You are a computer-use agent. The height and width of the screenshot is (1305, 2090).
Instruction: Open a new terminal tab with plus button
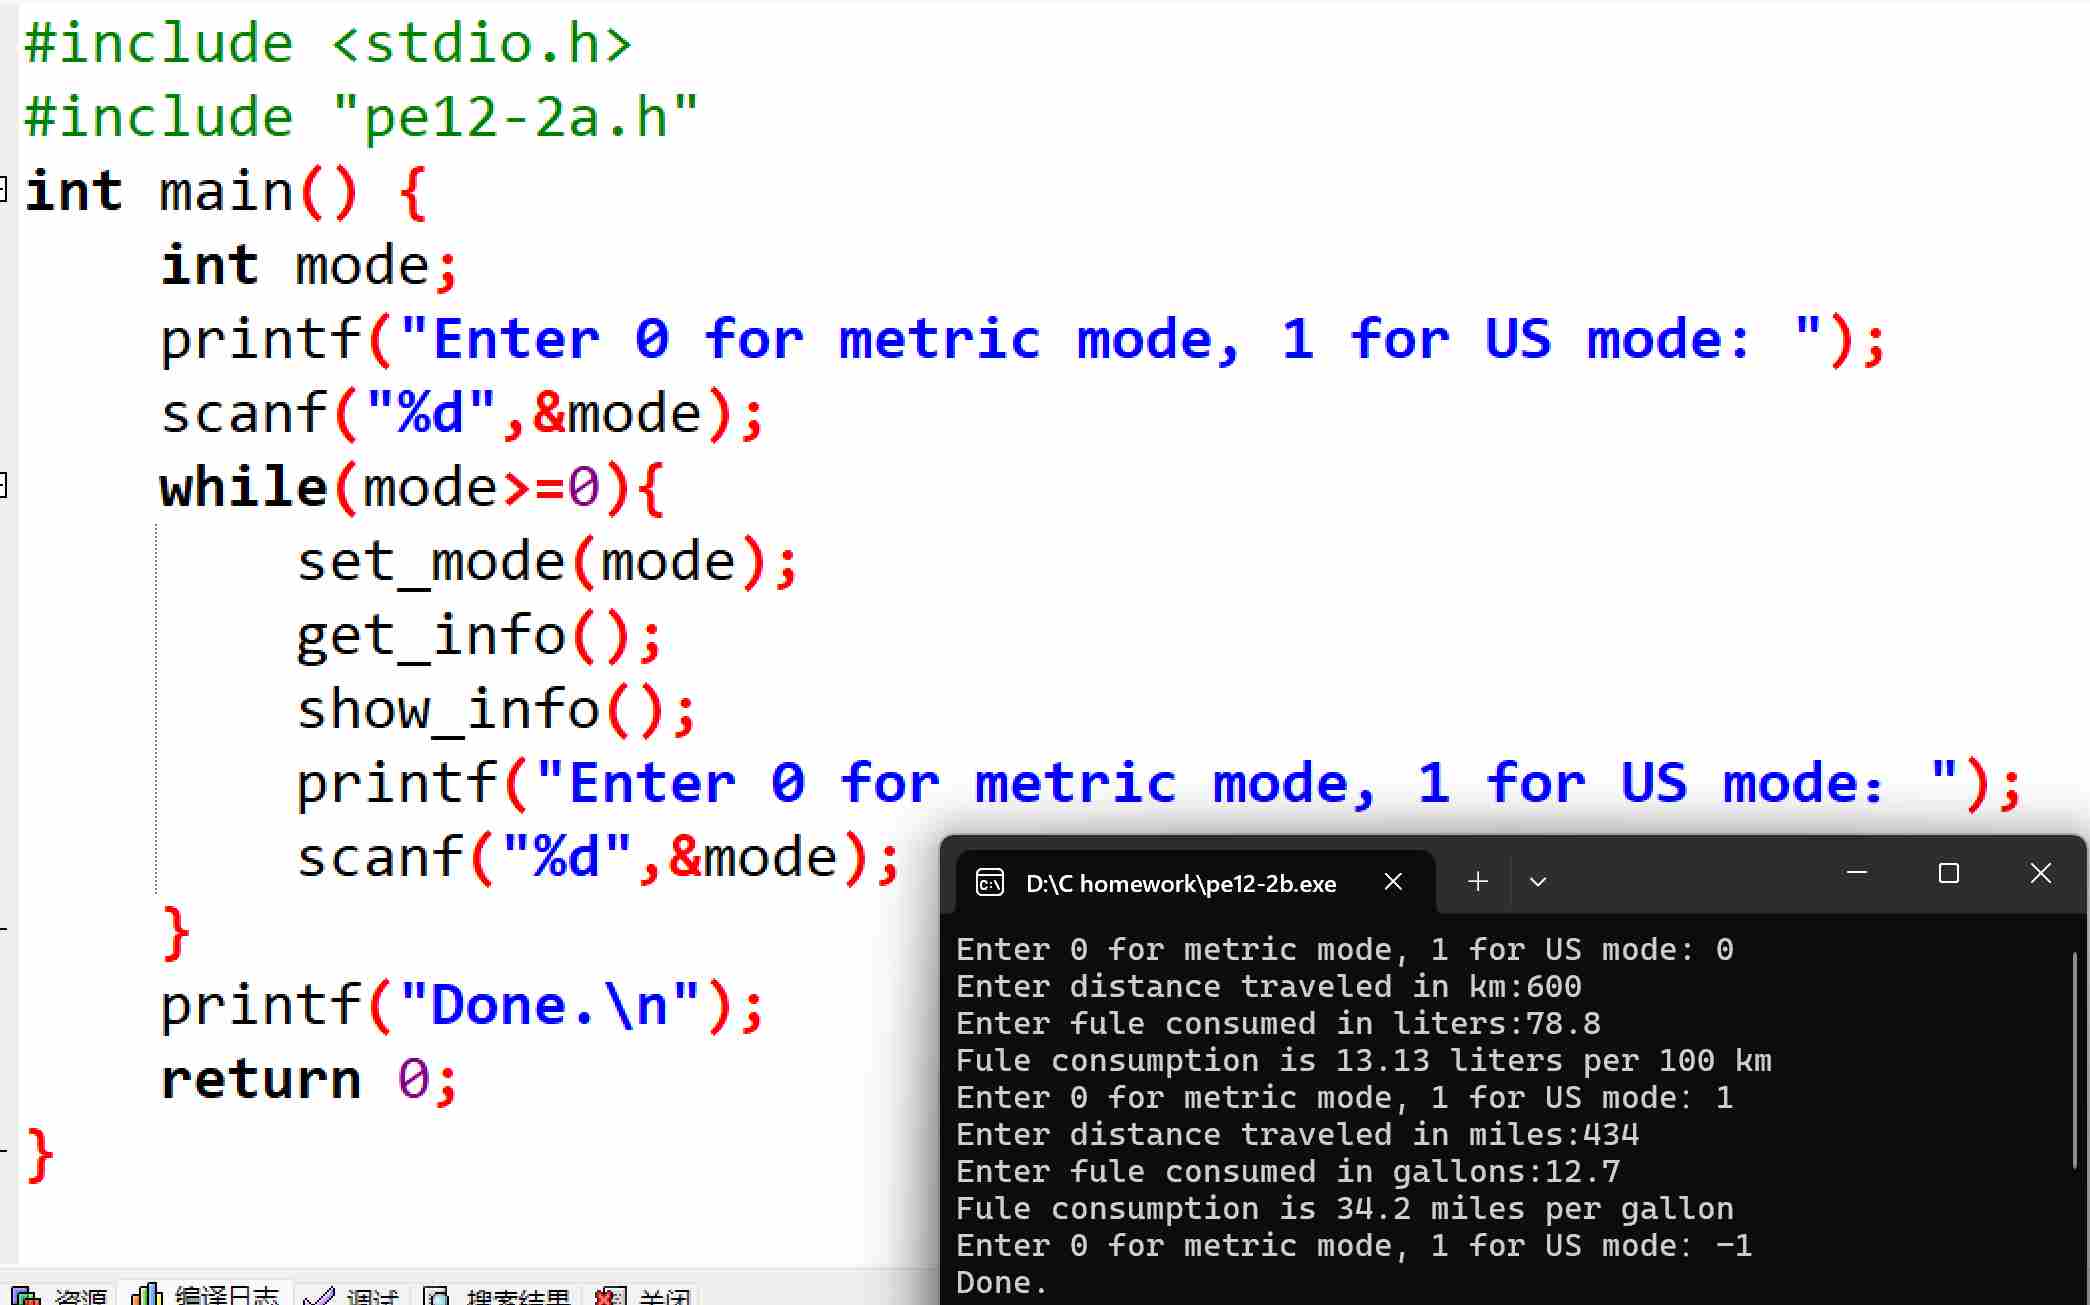point(1477,881)
